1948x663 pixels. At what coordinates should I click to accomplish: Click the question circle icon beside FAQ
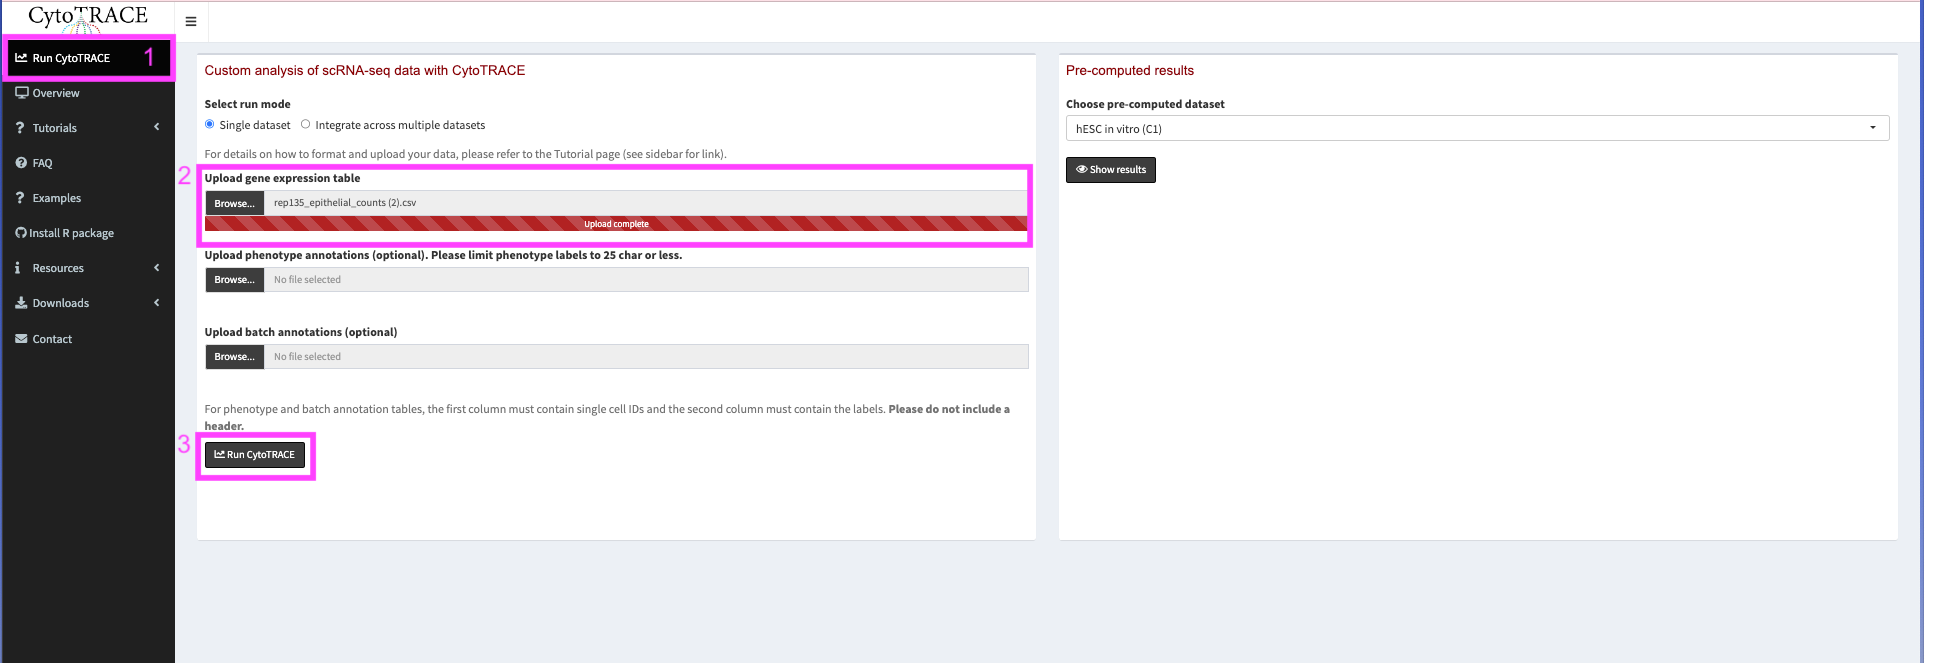coord(21,163)
